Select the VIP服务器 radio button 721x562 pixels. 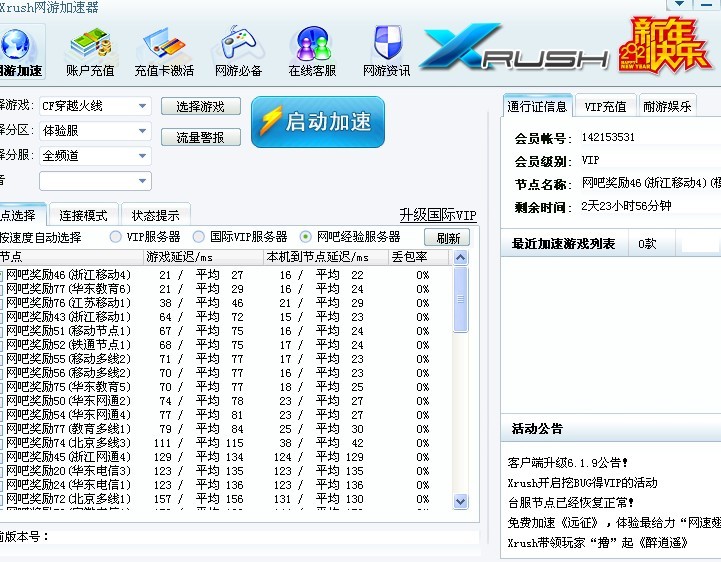tap(115, 237)
